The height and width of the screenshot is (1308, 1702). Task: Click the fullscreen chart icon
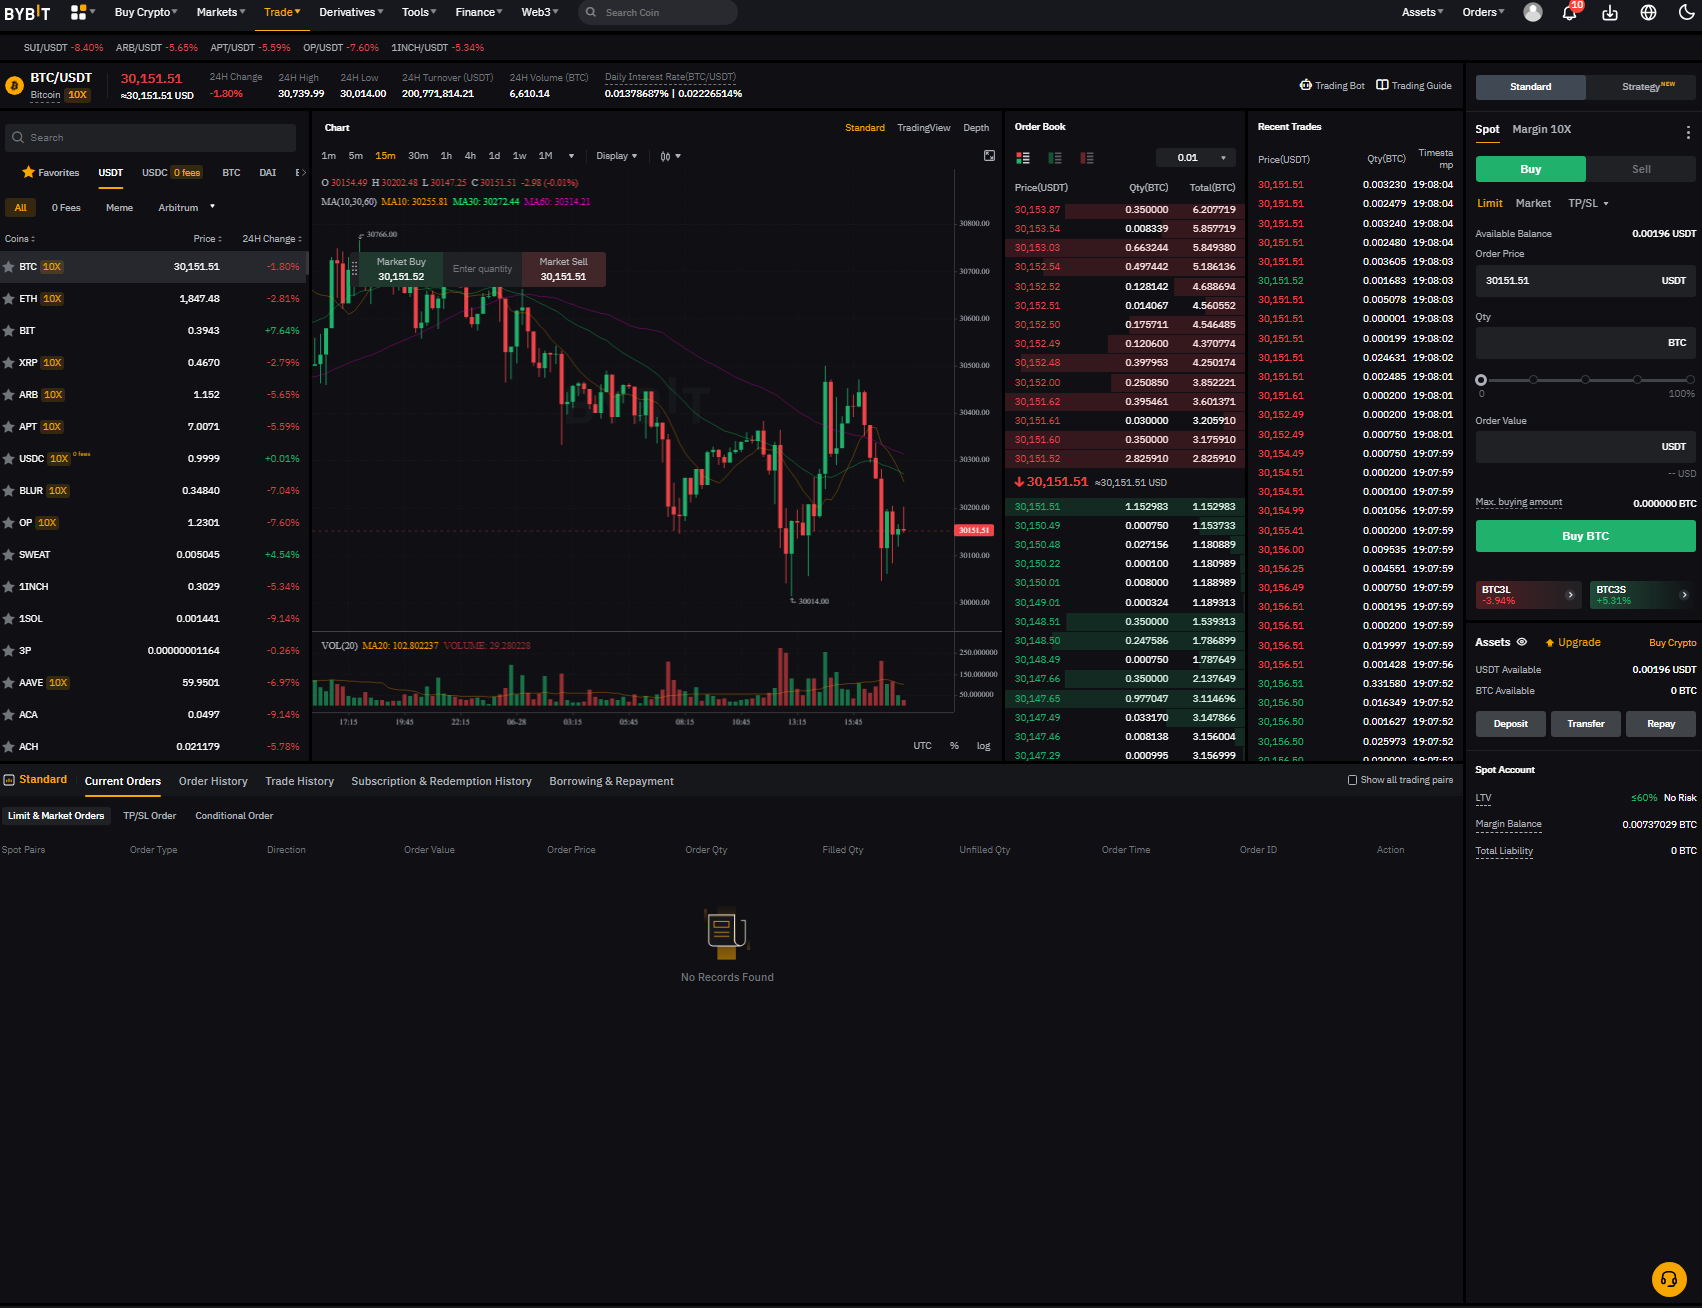point(989,156)
